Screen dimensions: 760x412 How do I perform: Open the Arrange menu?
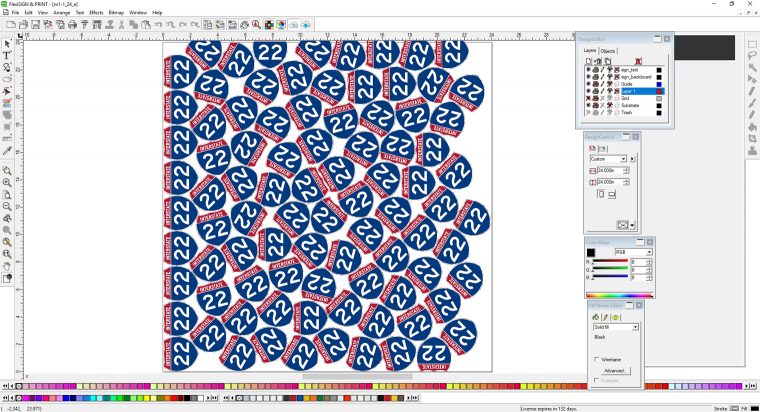pyautogui.click(x=62, y=13)
